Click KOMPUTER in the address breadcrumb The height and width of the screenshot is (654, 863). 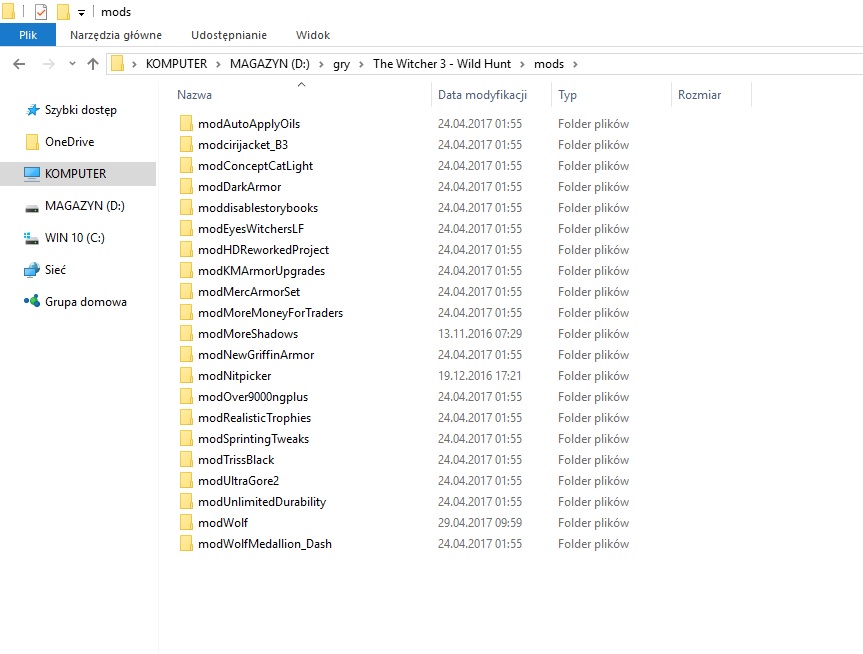point(176,64)
